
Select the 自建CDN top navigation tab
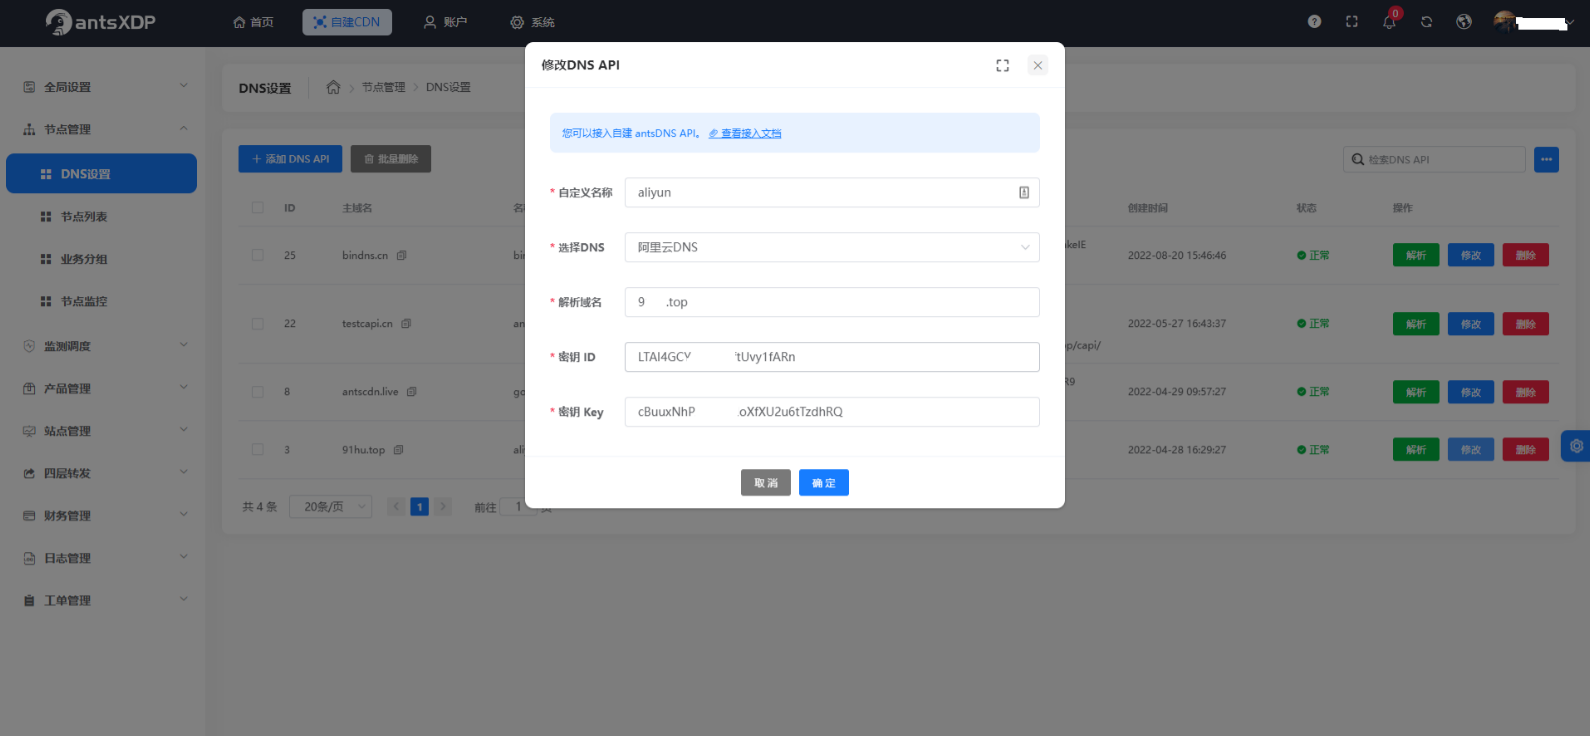[x=347, y=22]
